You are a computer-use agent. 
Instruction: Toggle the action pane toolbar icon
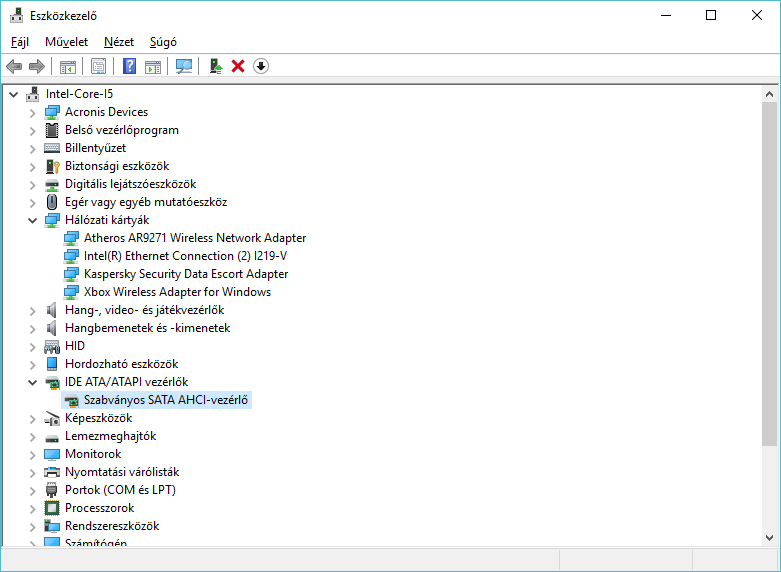153,66
